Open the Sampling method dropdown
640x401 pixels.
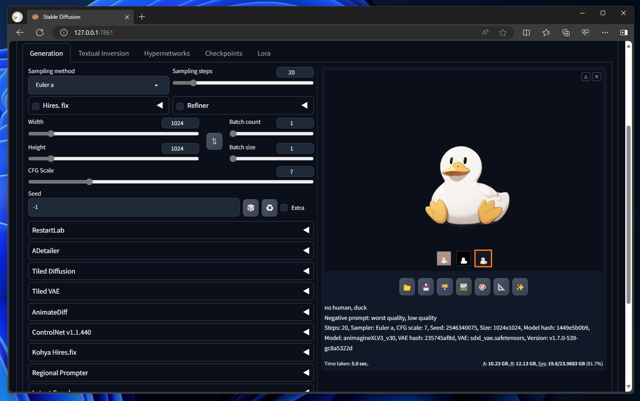pos(98,85)
